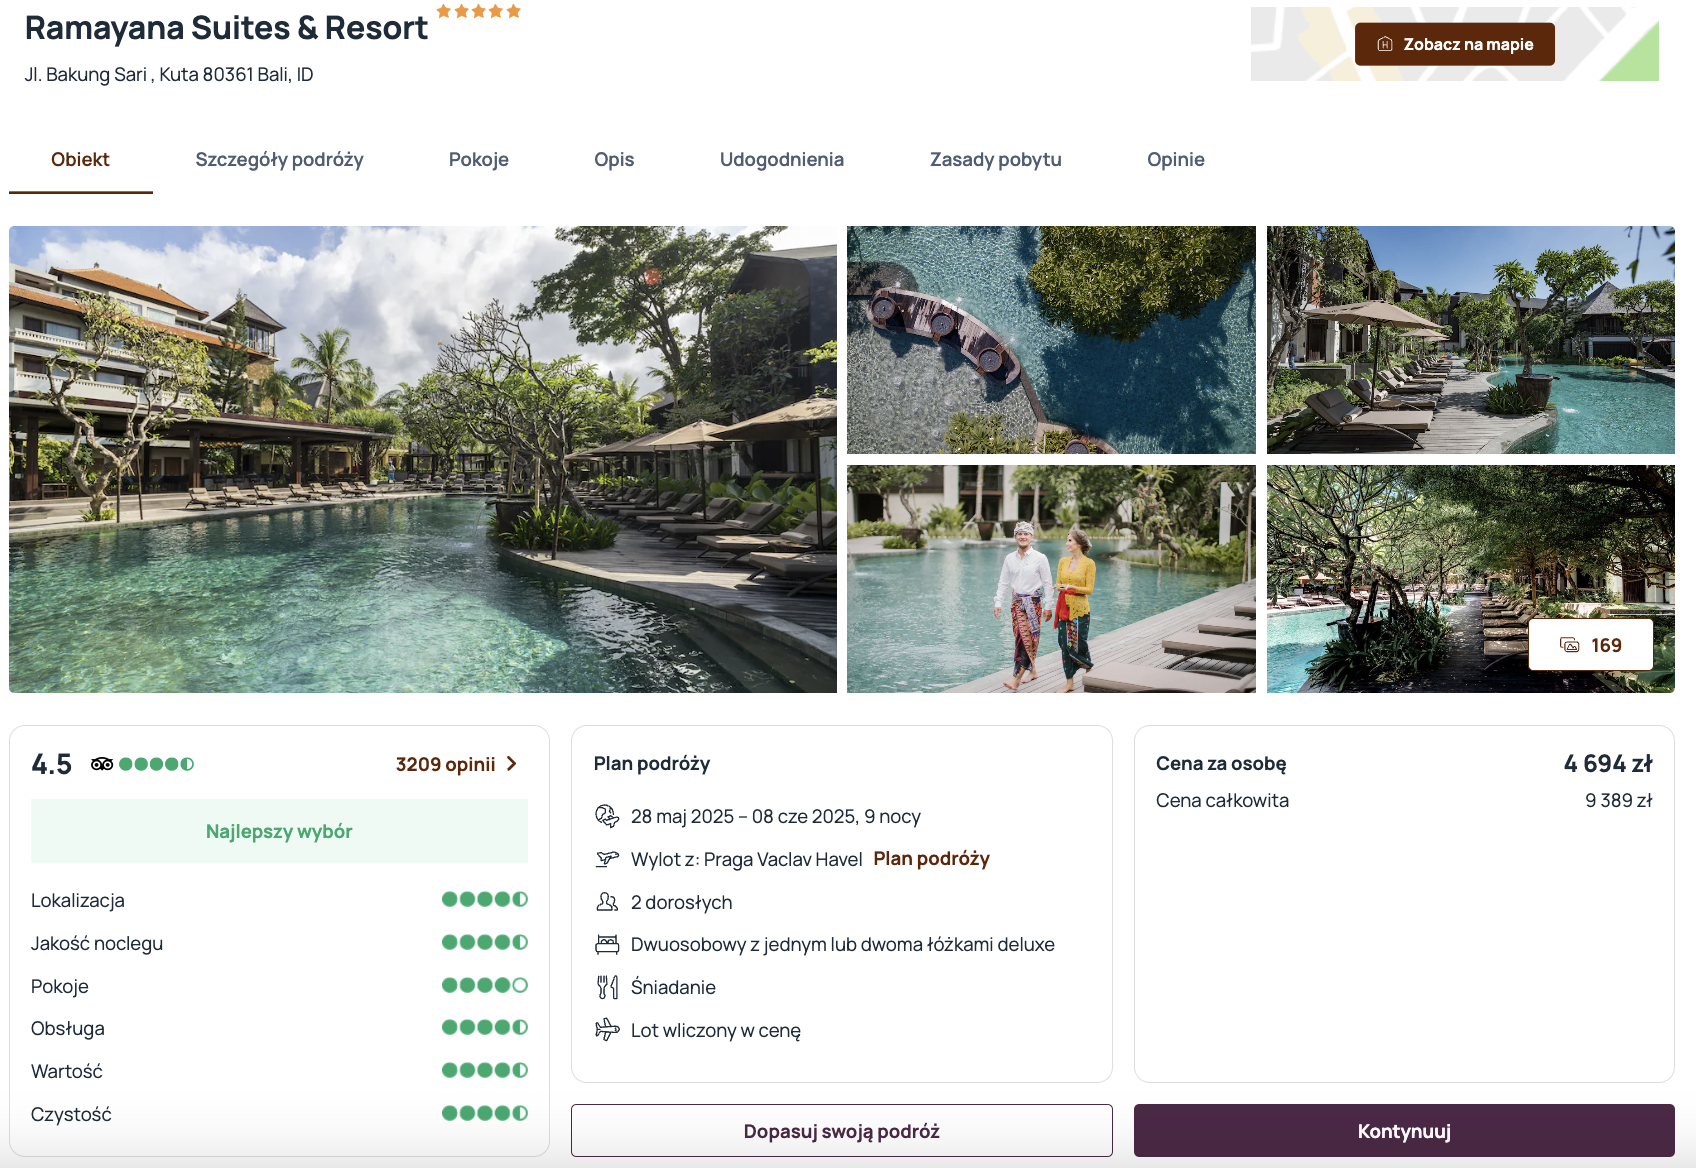Click the five-star hotel rating icons
The image size is (1696, 1168).
(479, 11)
